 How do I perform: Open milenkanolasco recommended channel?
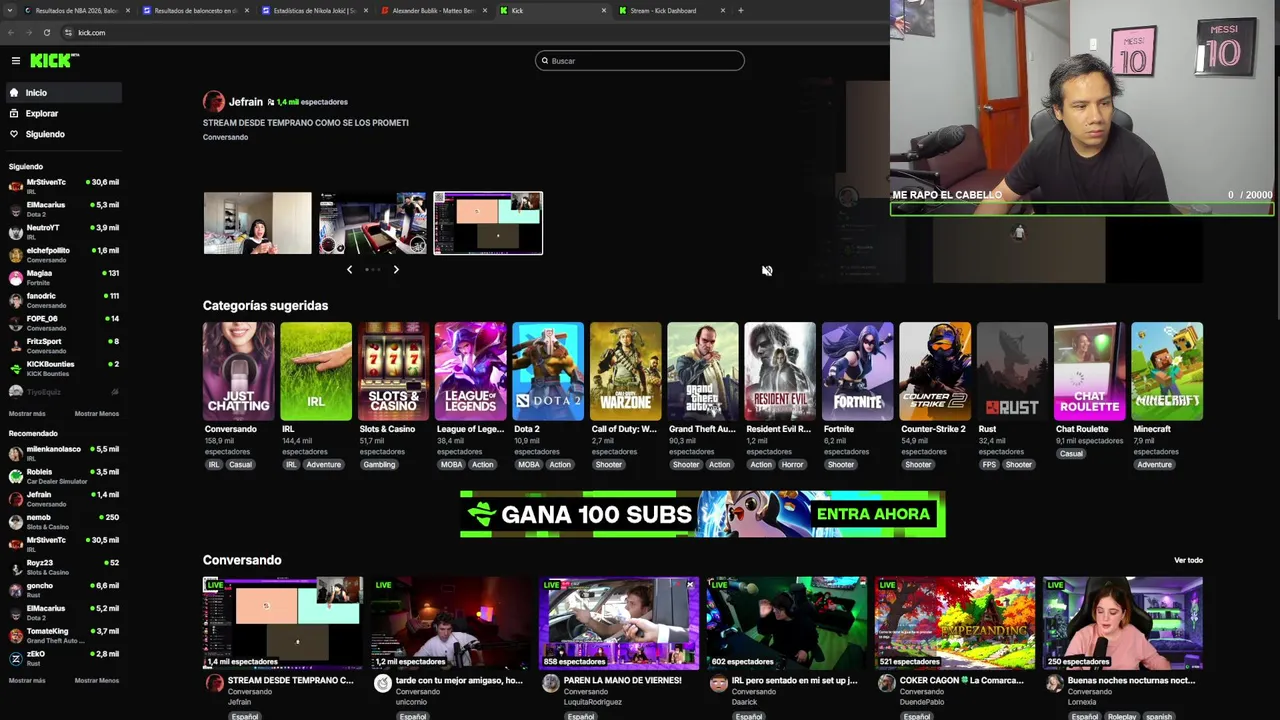pyautogui.click(x=63, y=452)
